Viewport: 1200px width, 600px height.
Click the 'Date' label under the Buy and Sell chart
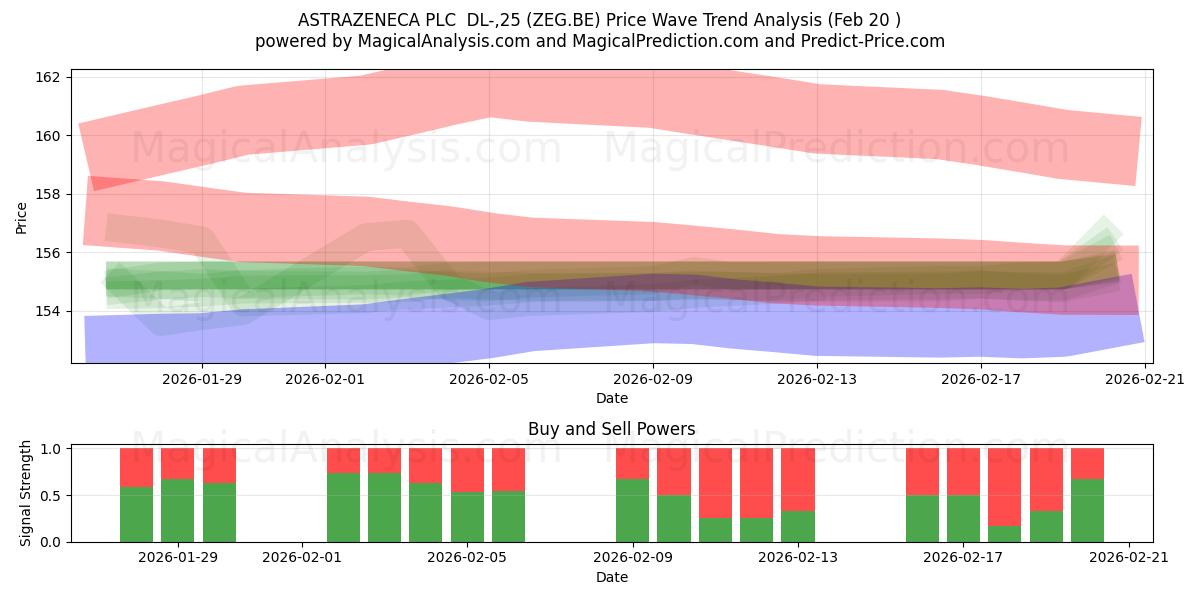[x=612, y=577]
